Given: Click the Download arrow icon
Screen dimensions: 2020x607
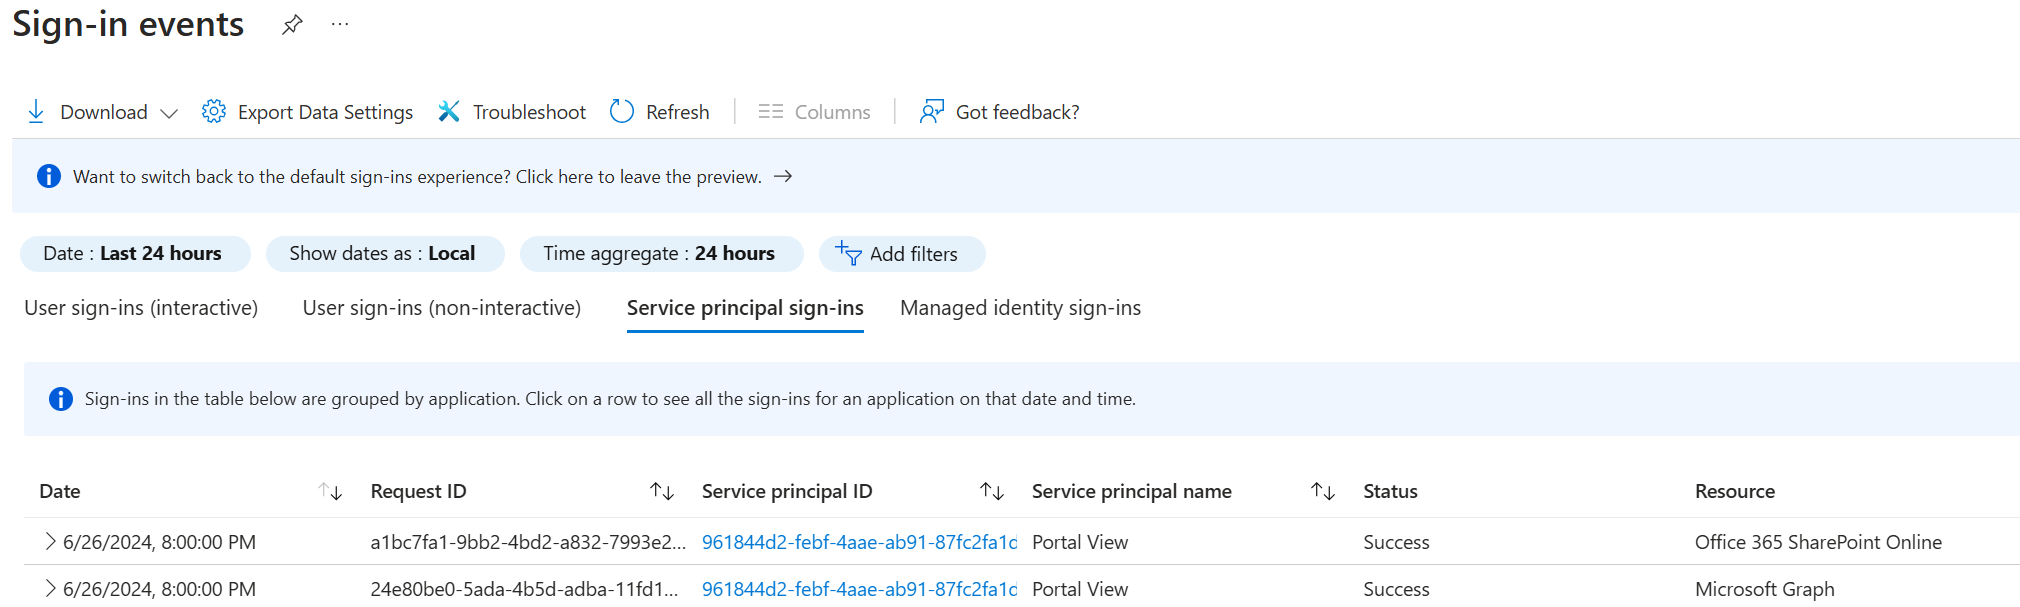Looking at the screenshot, I should [36, 112].
